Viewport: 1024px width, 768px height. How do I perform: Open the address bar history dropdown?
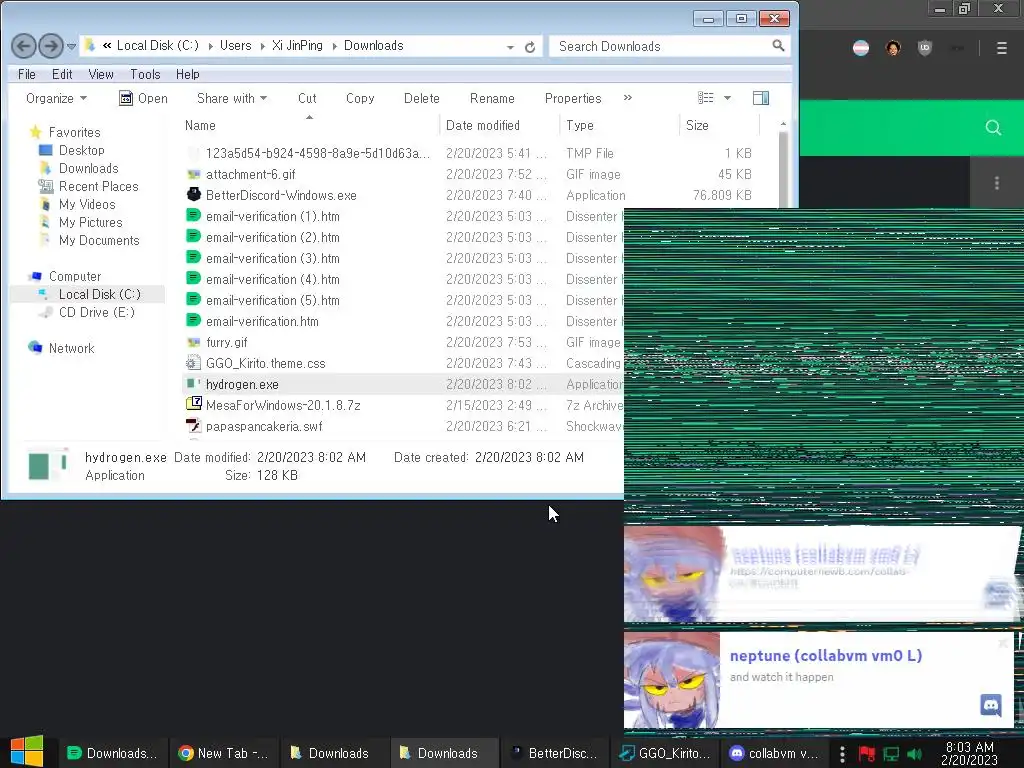pos(509,46)
